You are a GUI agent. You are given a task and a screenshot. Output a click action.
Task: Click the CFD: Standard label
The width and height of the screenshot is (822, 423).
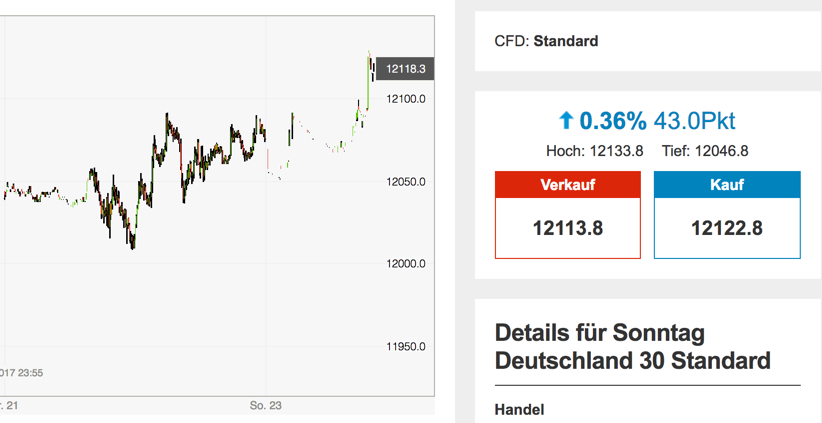pyautogui.click(x=546, y=41)
